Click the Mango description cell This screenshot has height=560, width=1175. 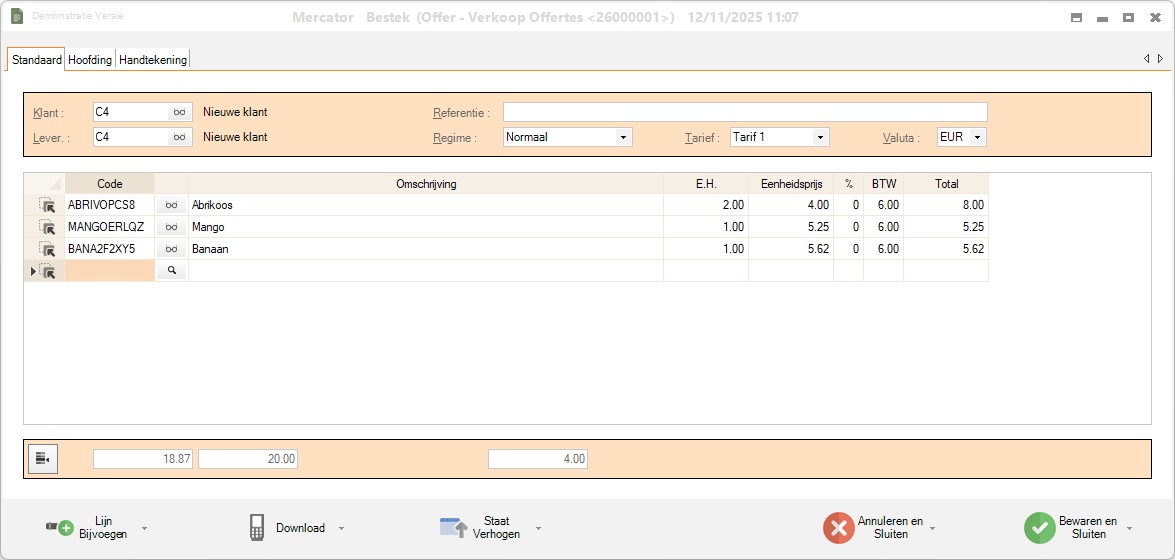click(426, 227)
